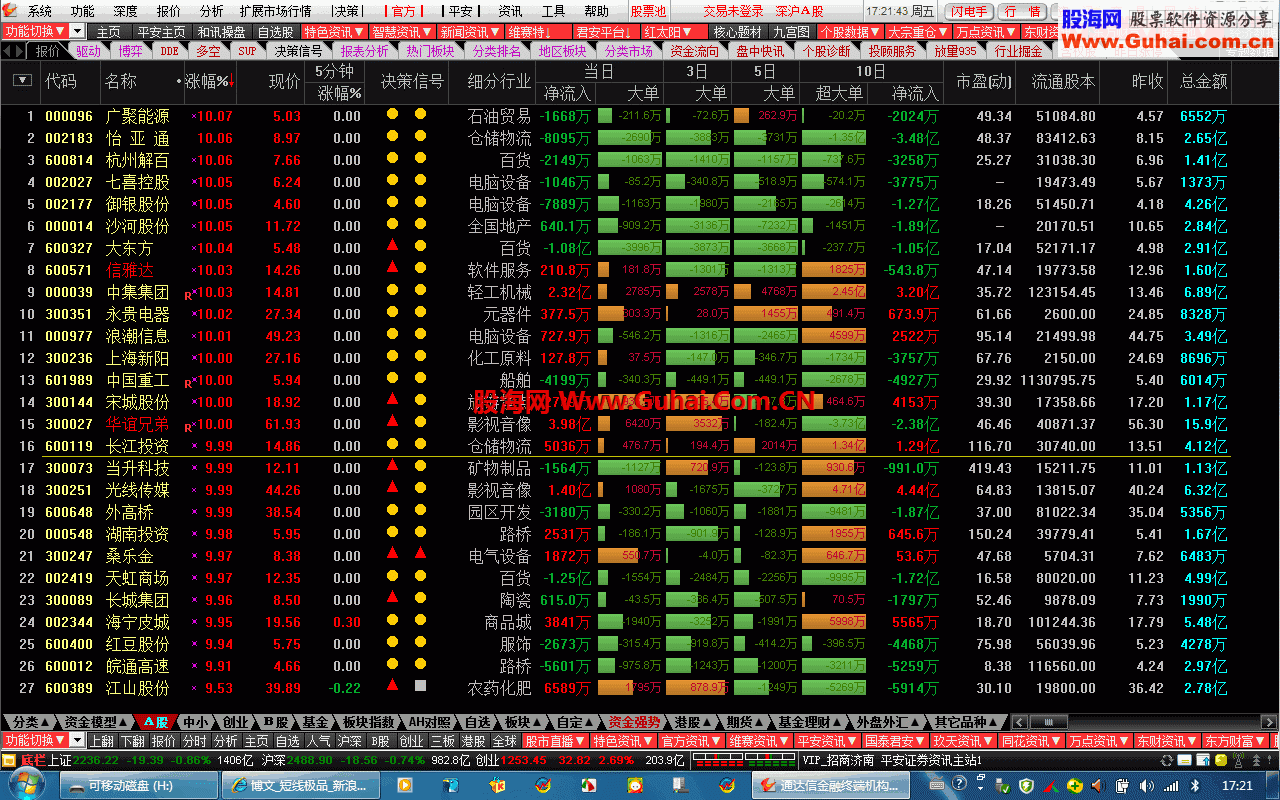
Task: Open the 帮助 menu
Action: [x=597, y=11]
